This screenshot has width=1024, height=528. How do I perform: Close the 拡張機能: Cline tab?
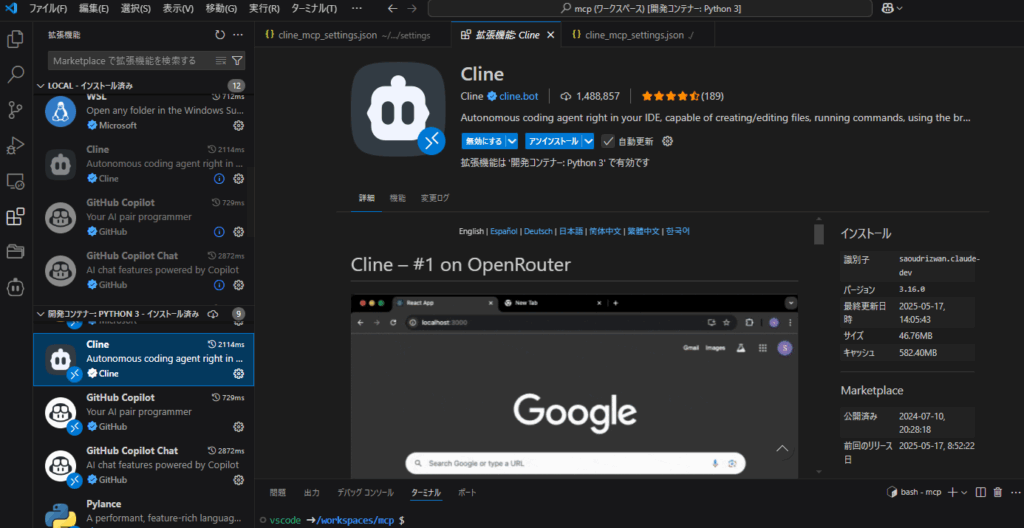(551, 35)
